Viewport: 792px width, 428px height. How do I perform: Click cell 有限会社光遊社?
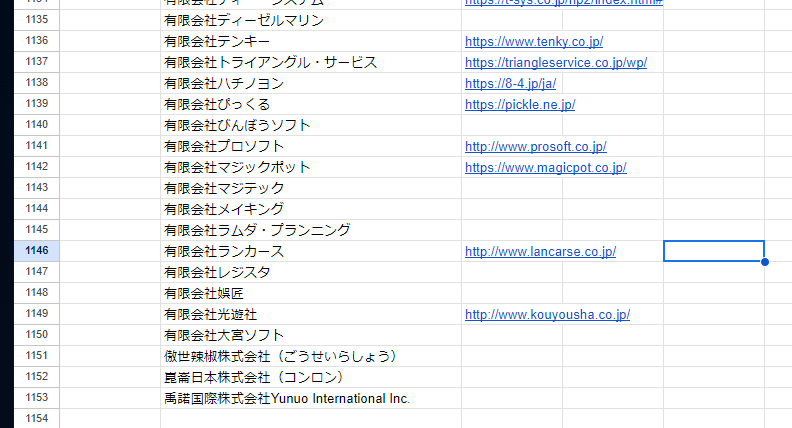[x=311, y=314]
